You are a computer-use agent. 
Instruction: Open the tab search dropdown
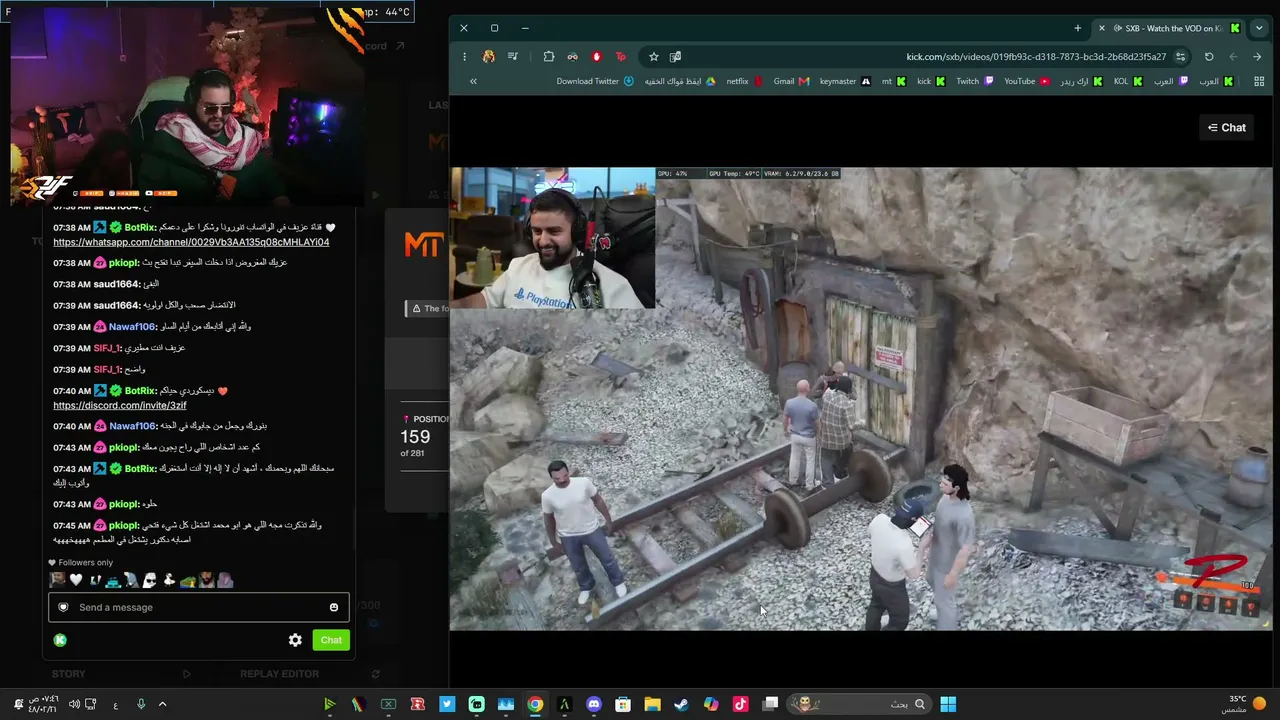[x=1259, y=28]
